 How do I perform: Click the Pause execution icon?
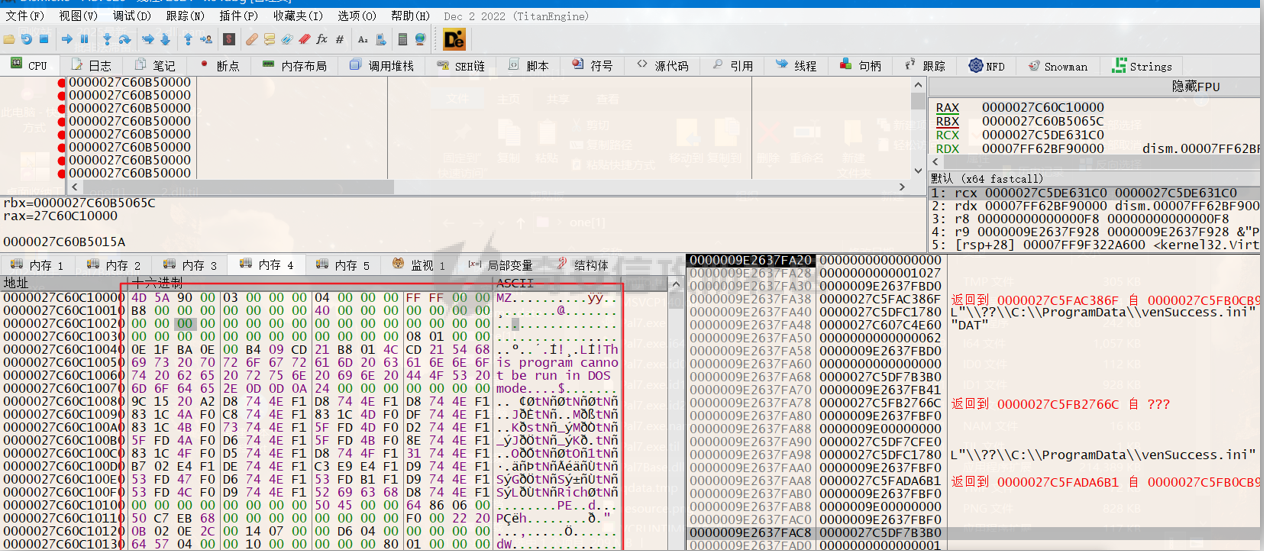pyautogui.click(x=84, y=39)
